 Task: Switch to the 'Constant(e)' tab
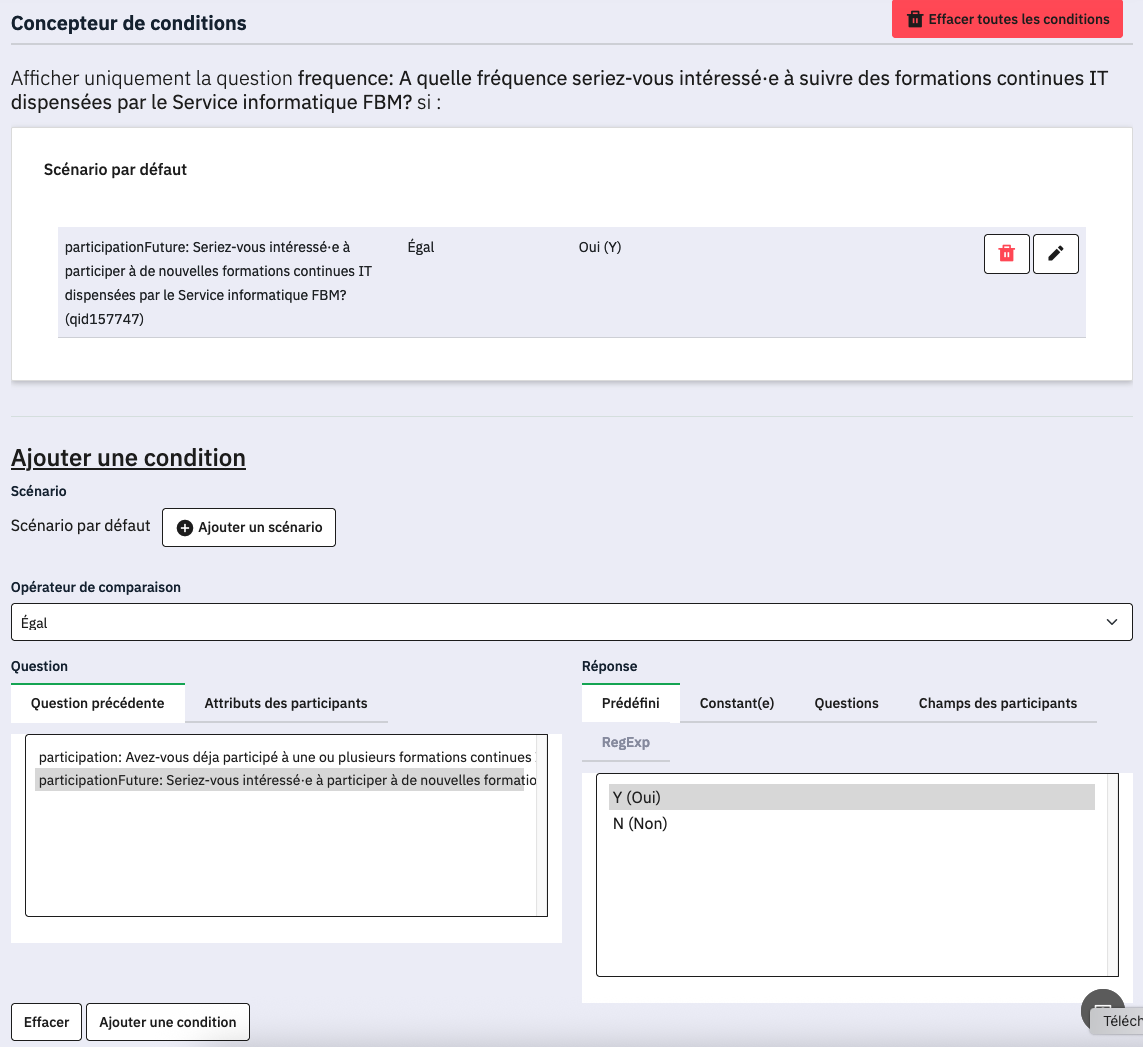coord(736,703)
